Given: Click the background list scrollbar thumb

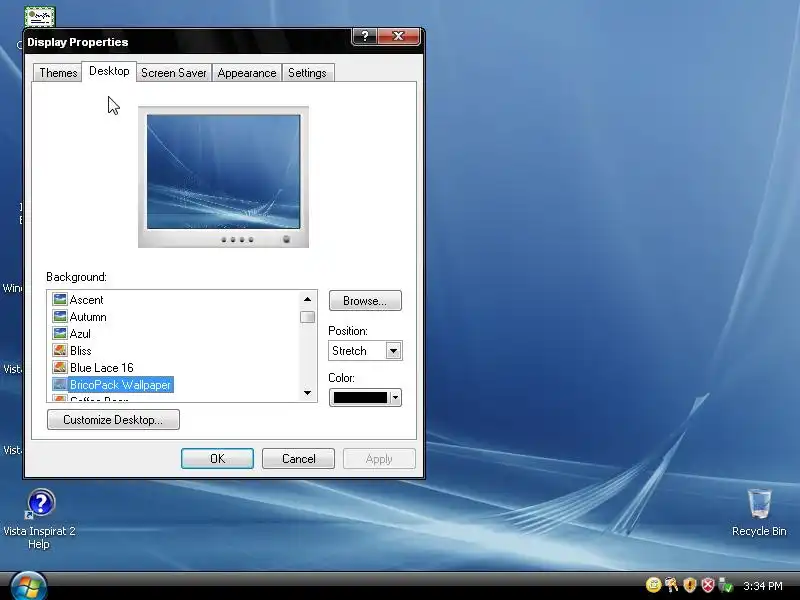Looking at the screenshot, I should click(x=307, y=317).
